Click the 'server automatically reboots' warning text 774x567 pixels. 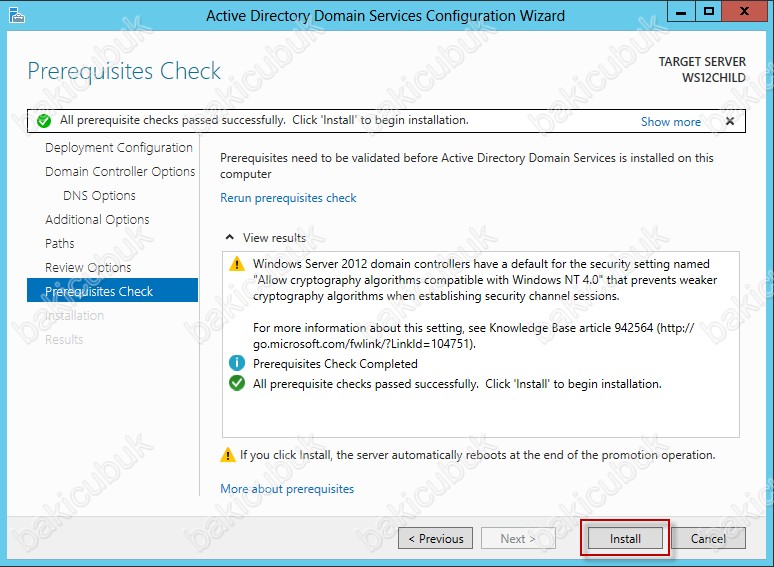[477, 454]
